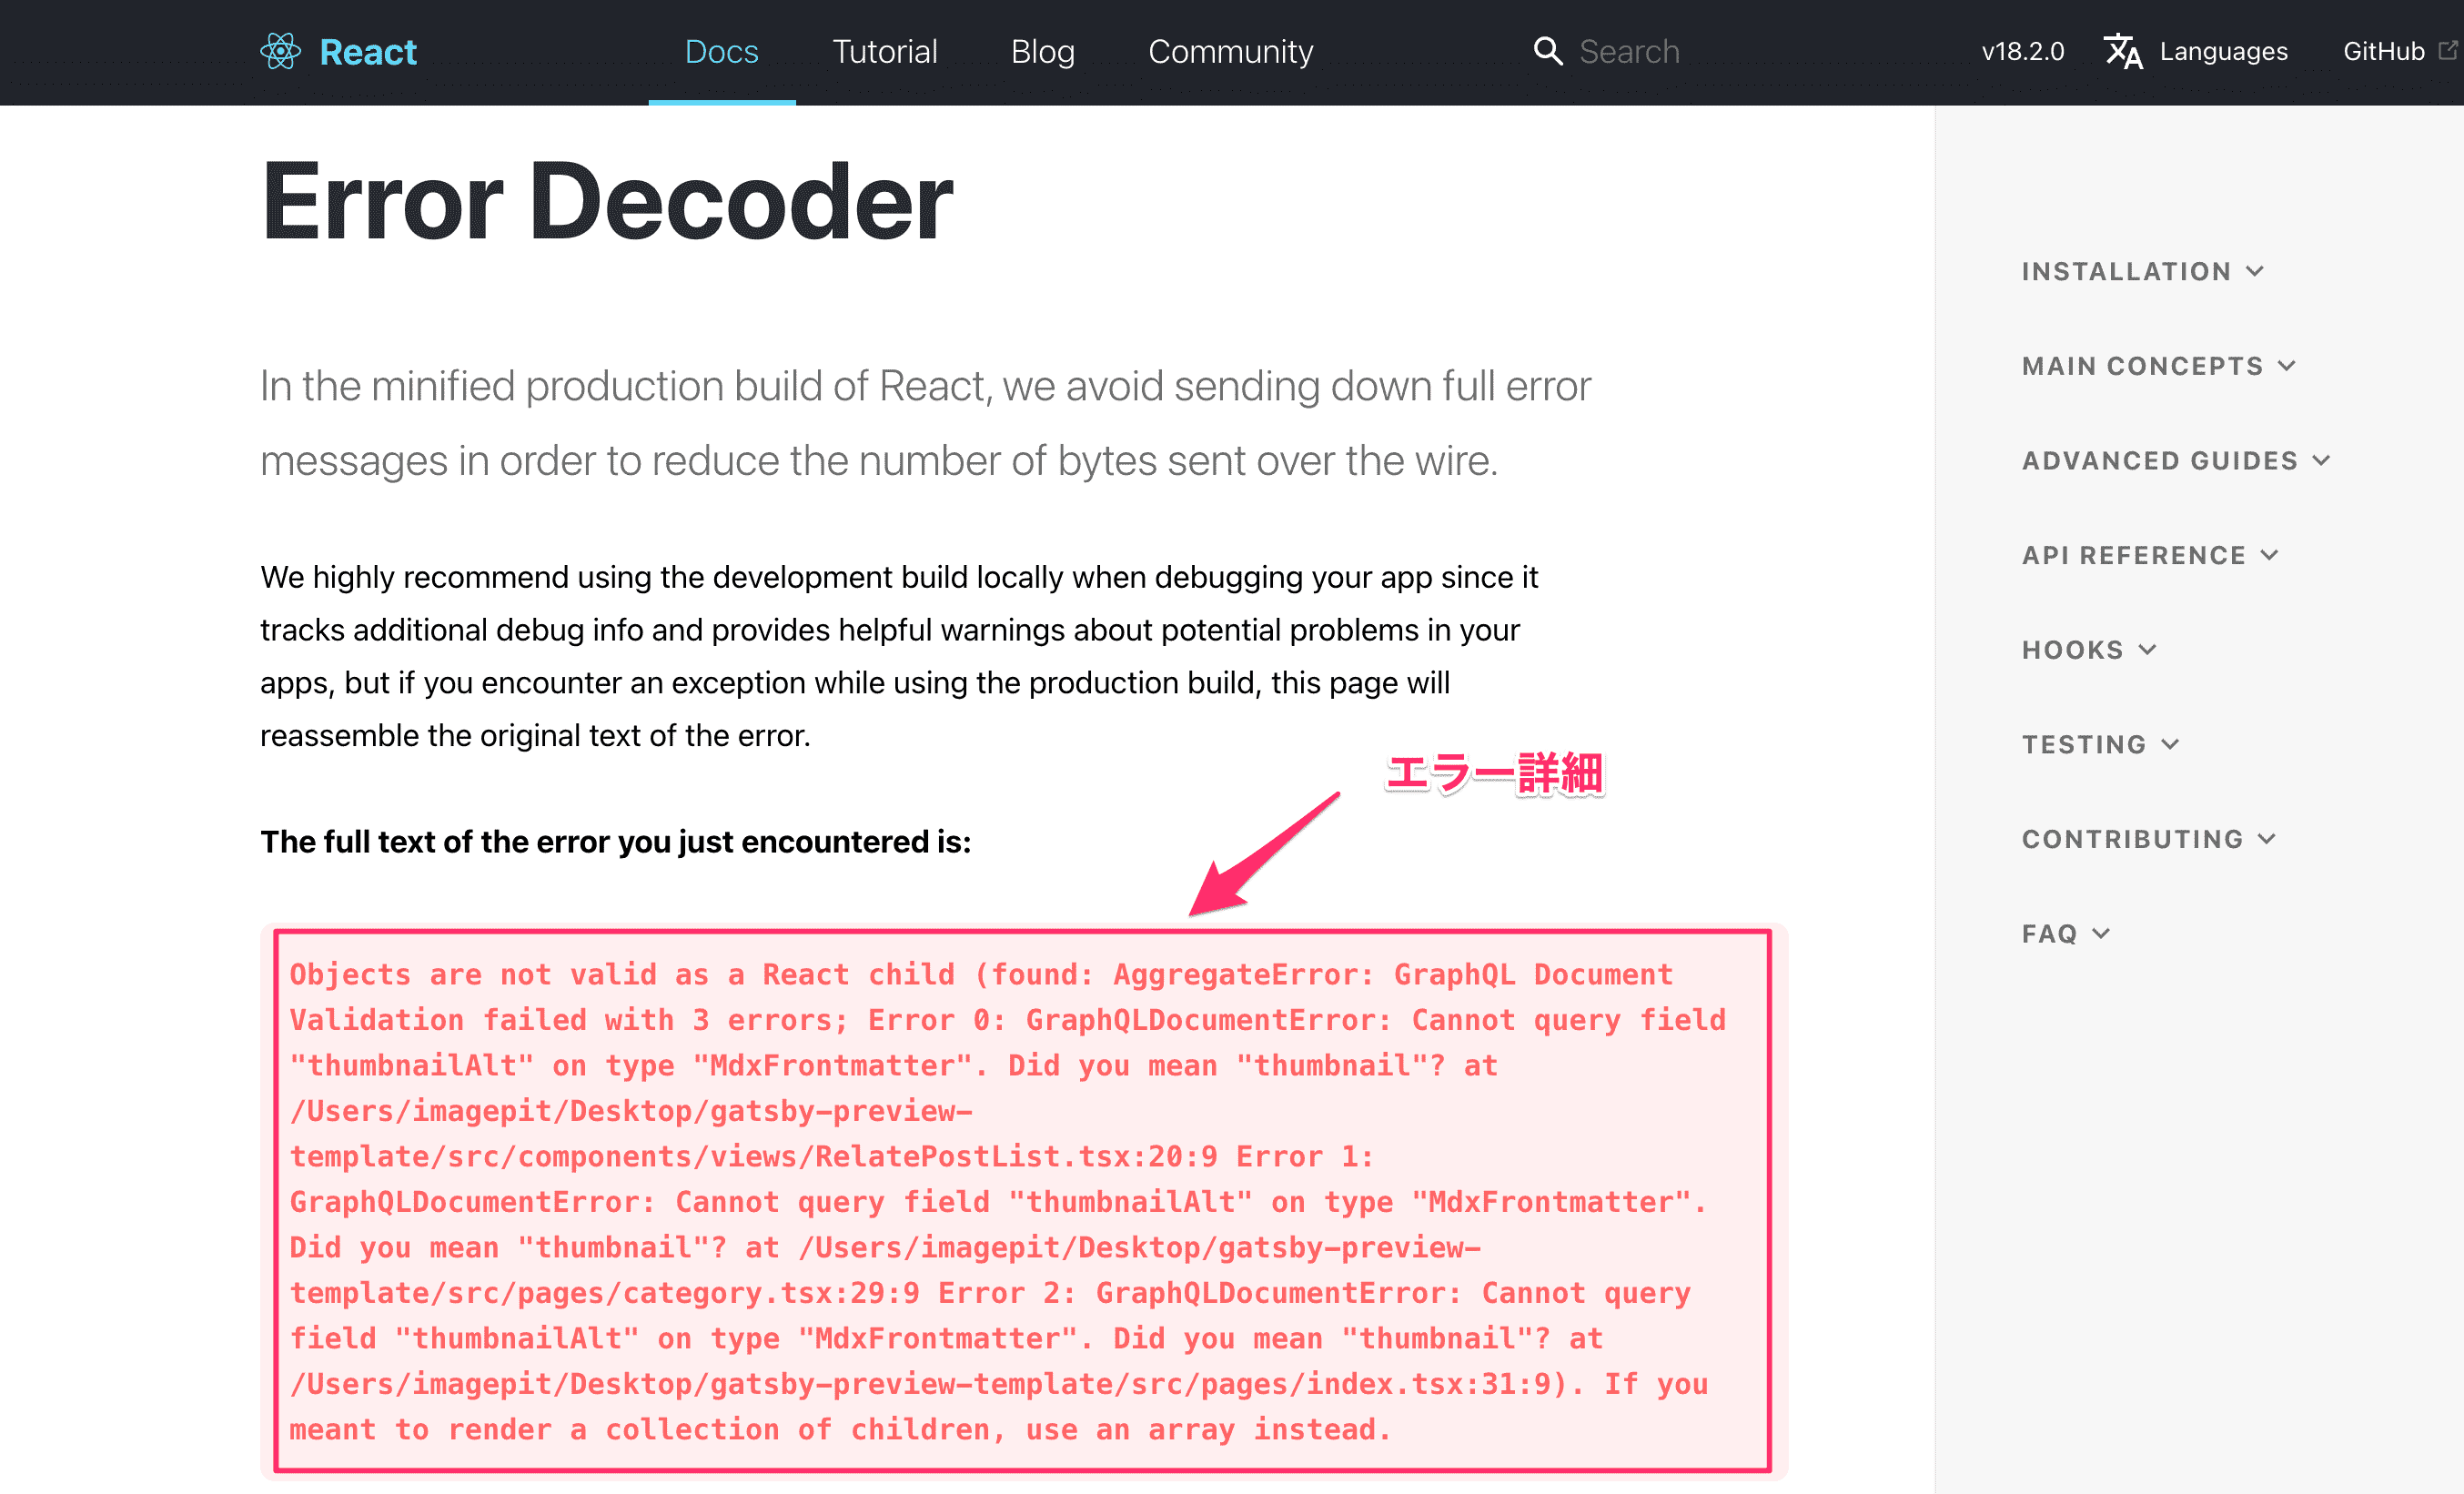
Task: Expand the TESTING sidebar entry
Action: (x=2101, y=743)
